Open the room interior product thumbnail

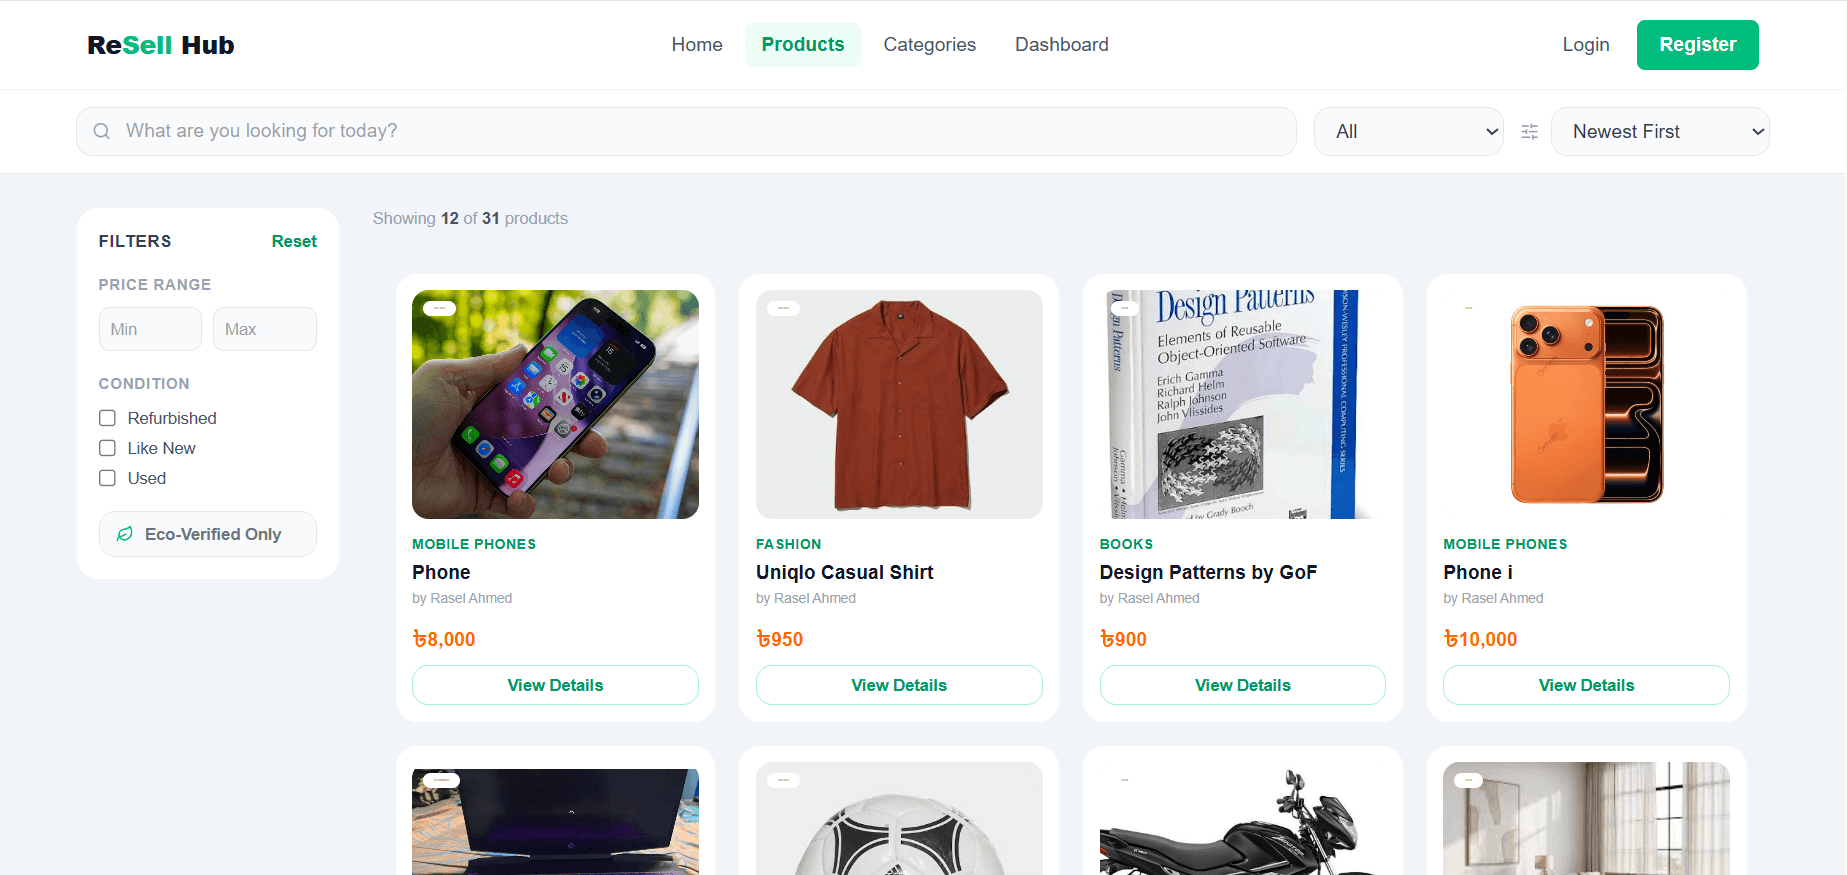[1587, 820]
